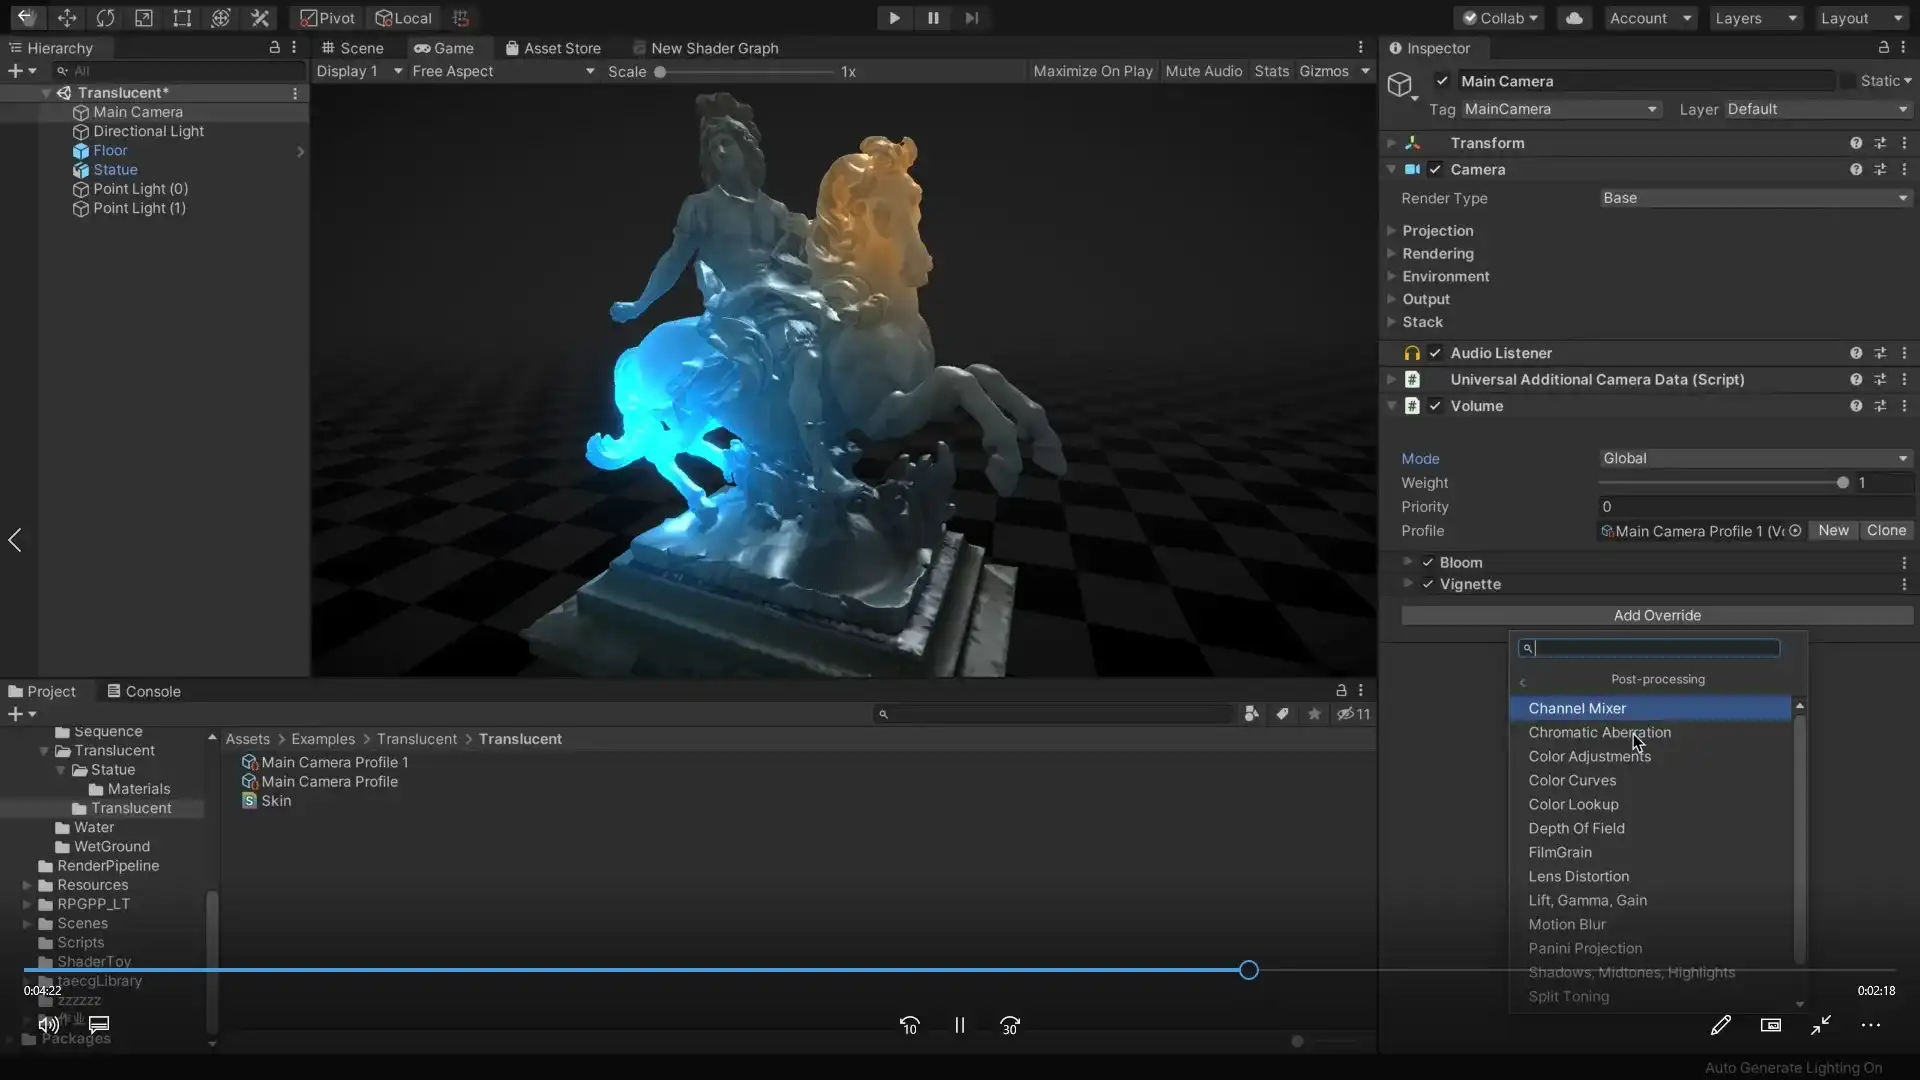1920x1080 pixels.
Task: Toggle the Vignette override checkbox
Action: 1429,584
